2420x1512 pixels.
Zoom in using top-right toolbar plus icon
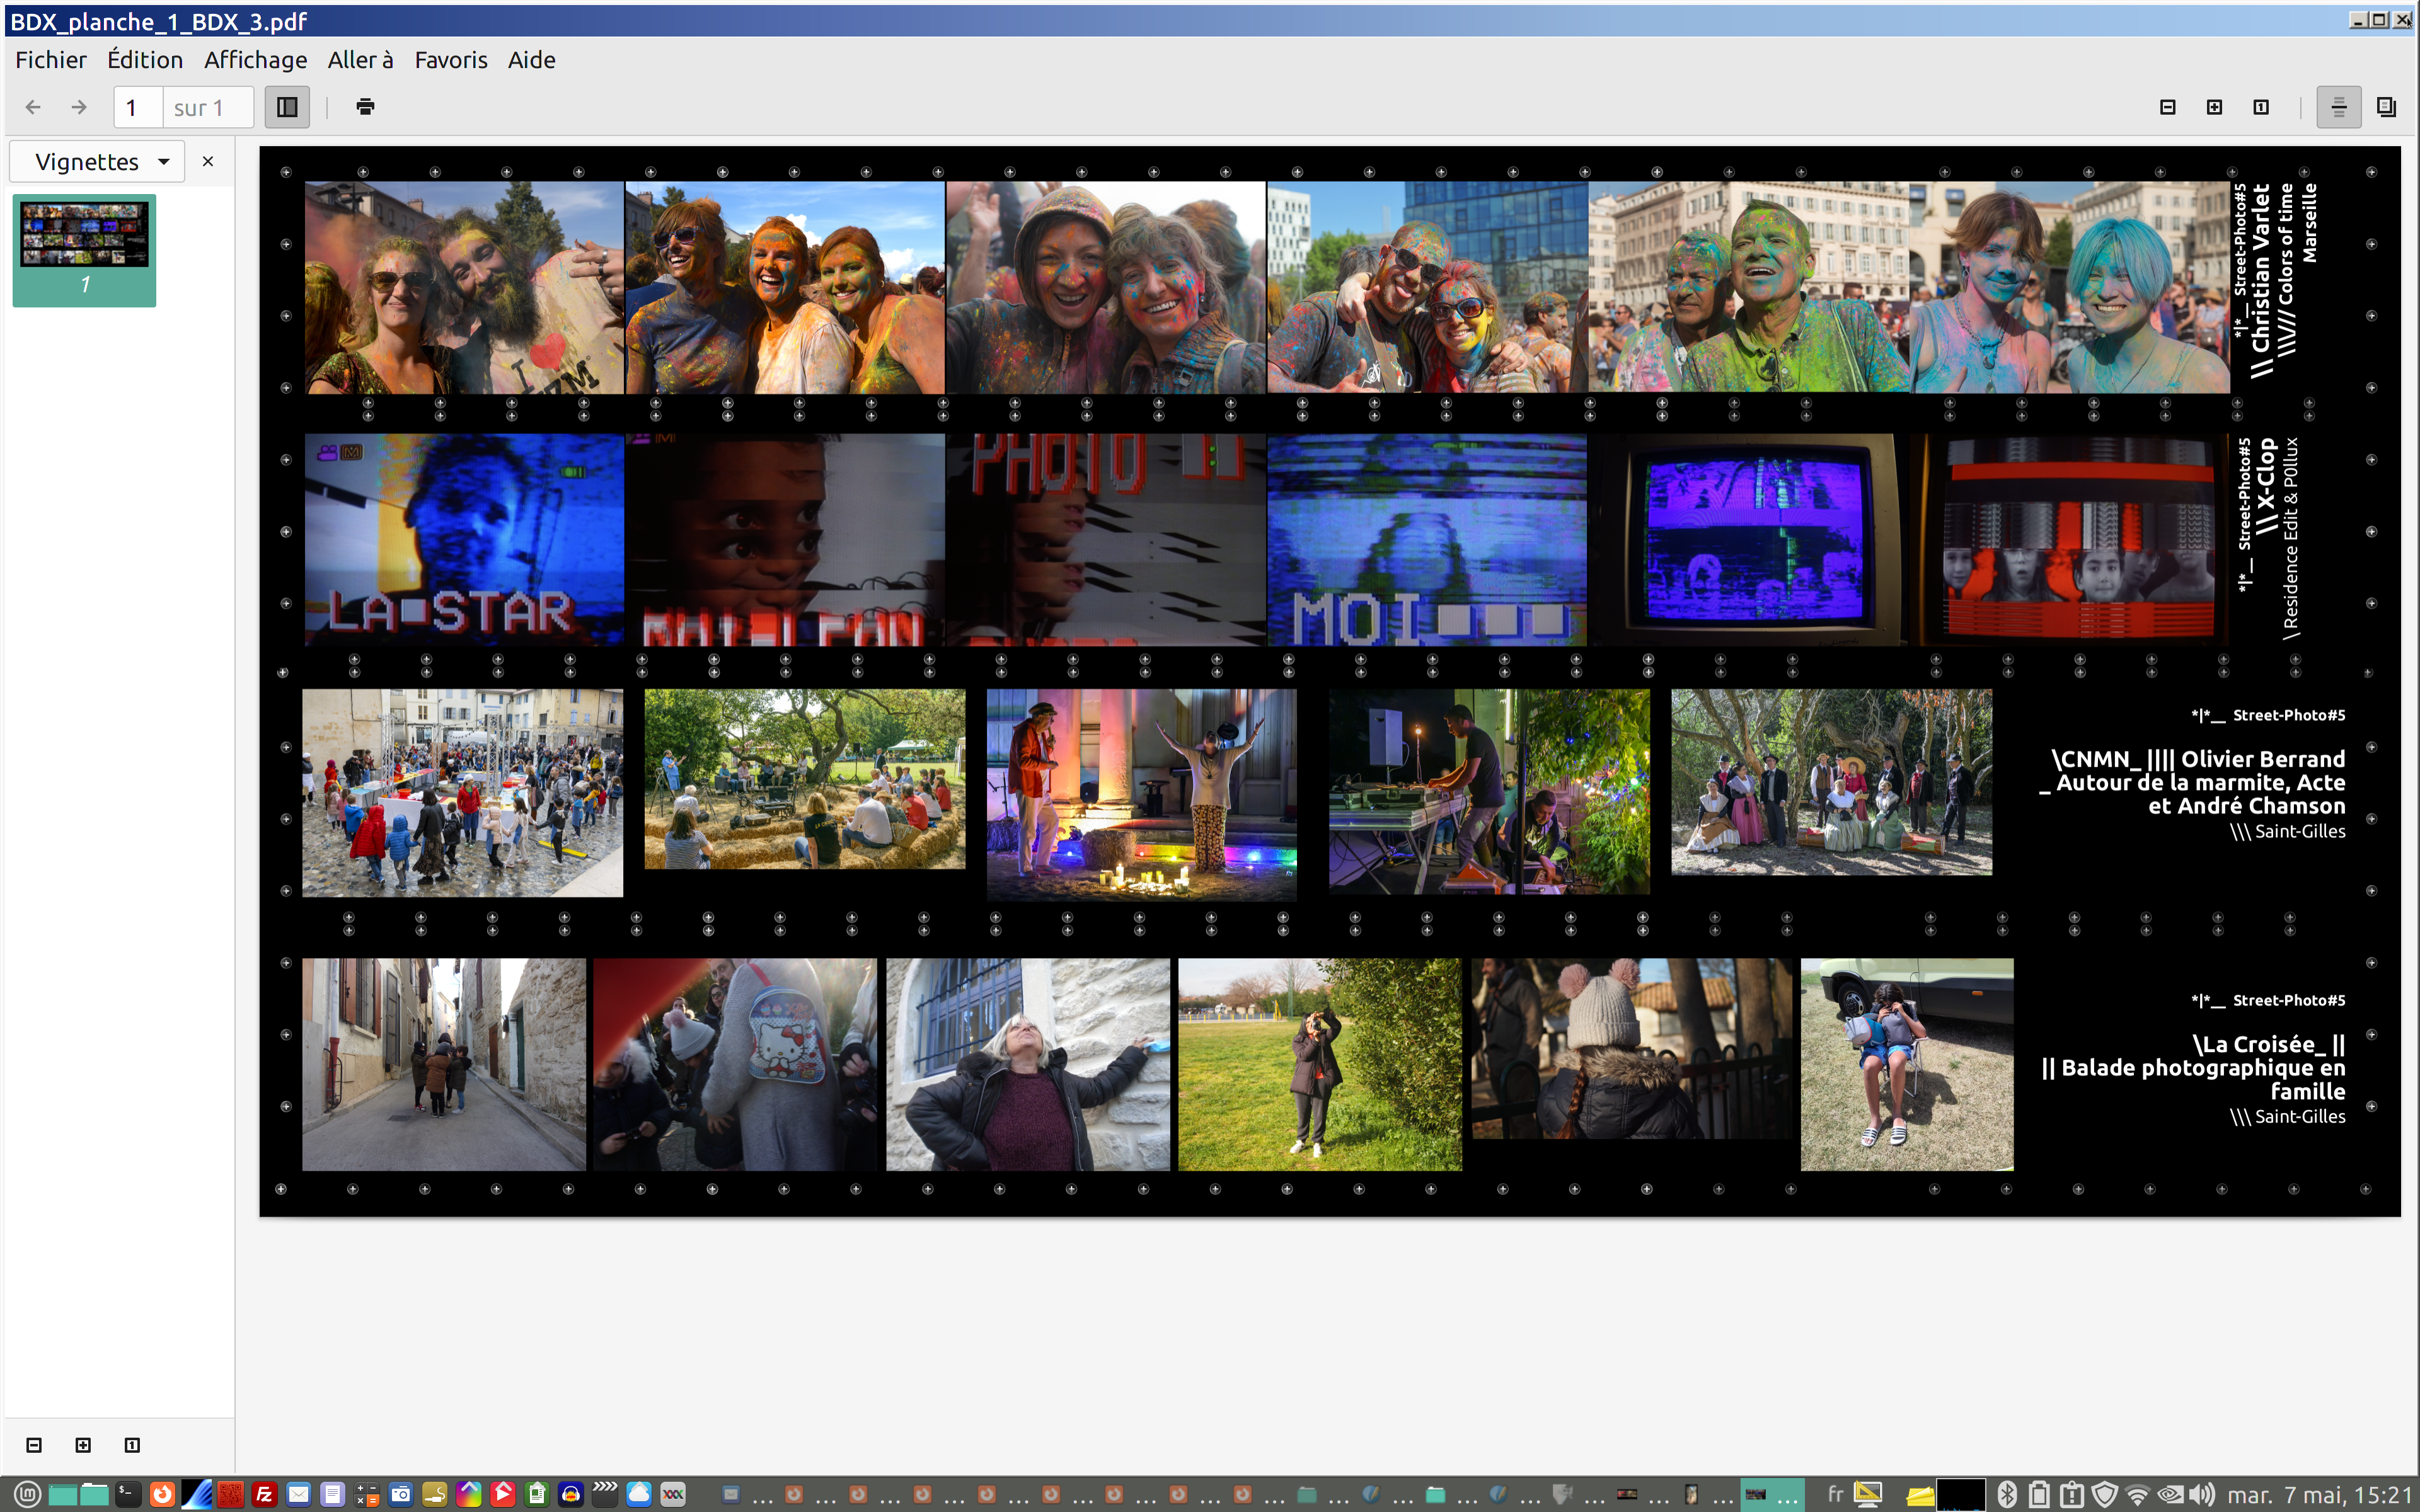pos(2214,107)
